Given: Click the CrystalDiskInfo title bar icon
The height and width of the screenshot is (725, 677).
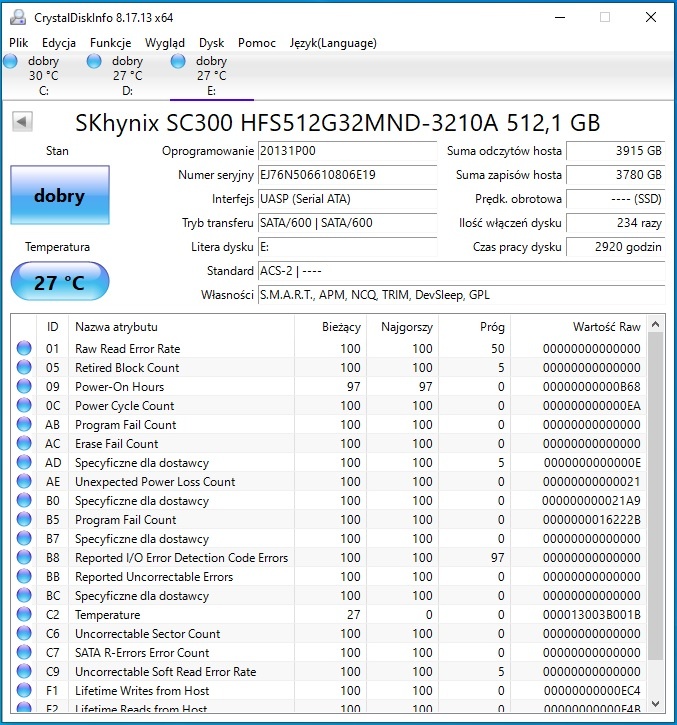Looking at the screenshot, I should click(x=18, y=18).
